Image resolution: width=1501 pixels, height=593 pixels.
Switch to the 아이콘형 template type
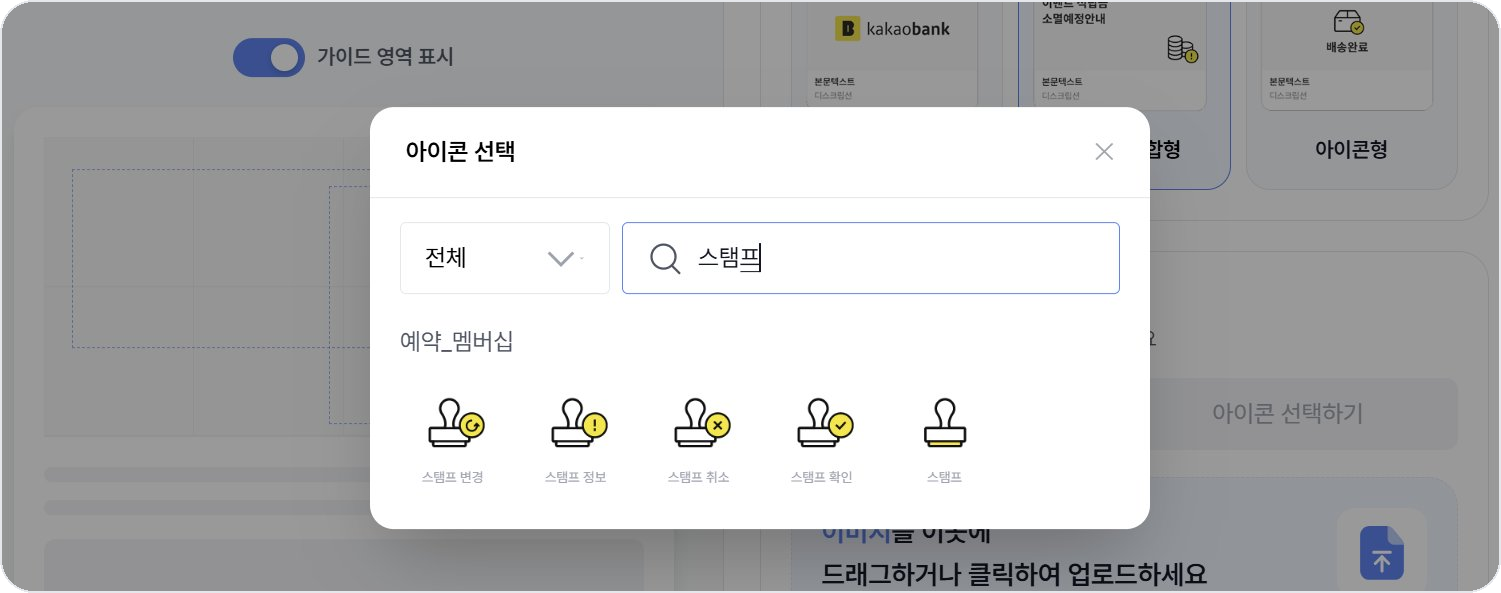click(x=1349, y=149)
